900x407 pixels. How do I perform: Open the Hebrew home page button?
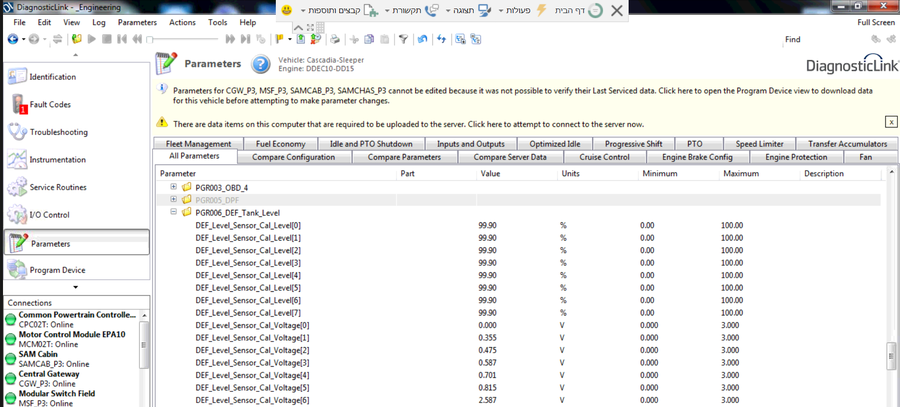579,10
